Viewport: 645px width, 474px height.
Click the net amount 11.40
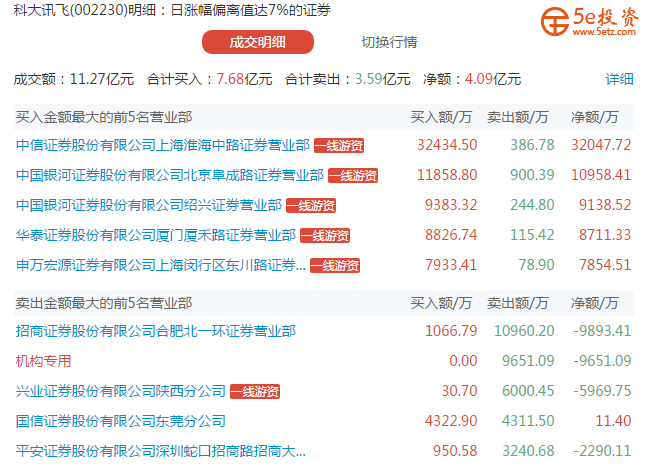[613, 421]
